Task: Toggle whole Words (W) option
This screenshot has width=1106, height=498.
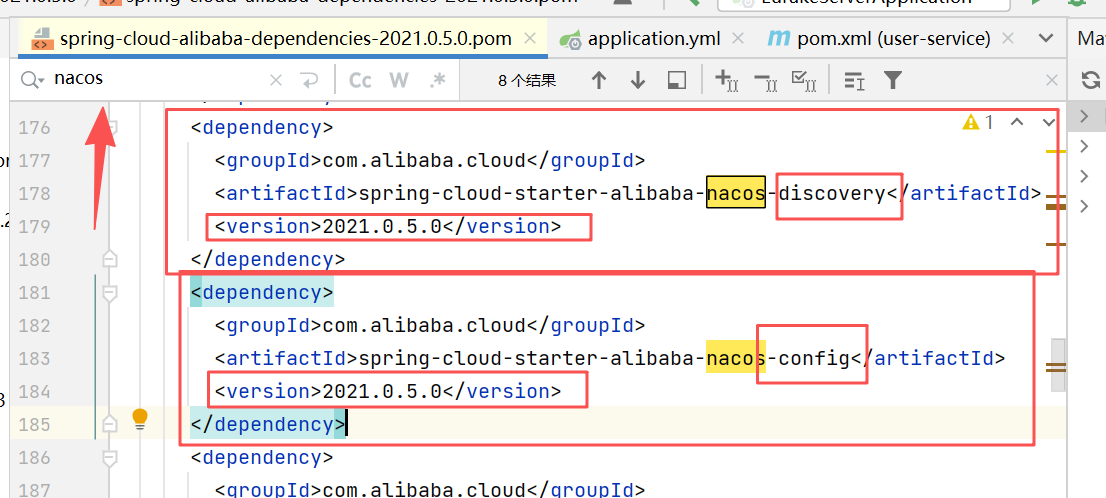Action: [x=399, y=80]
